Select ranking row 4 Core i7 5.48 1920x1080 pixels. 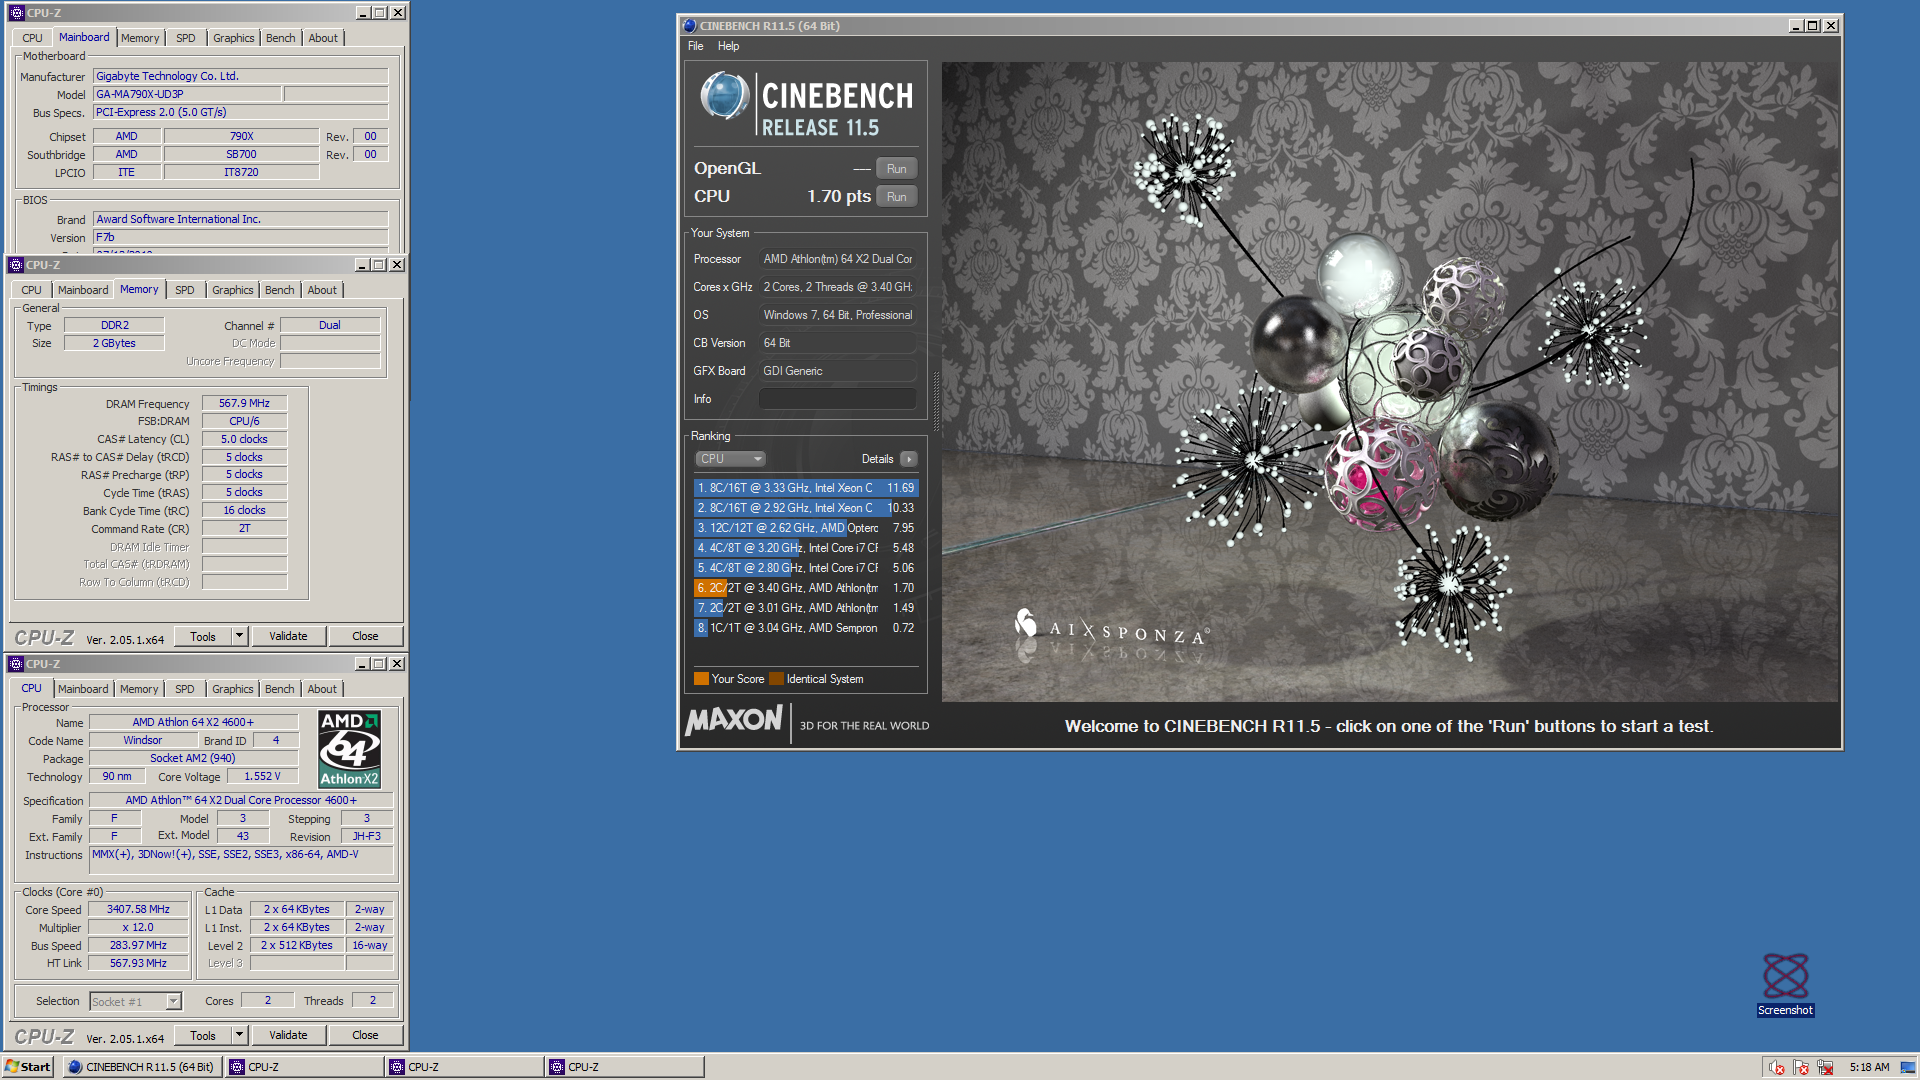click(x=806, y=548)
